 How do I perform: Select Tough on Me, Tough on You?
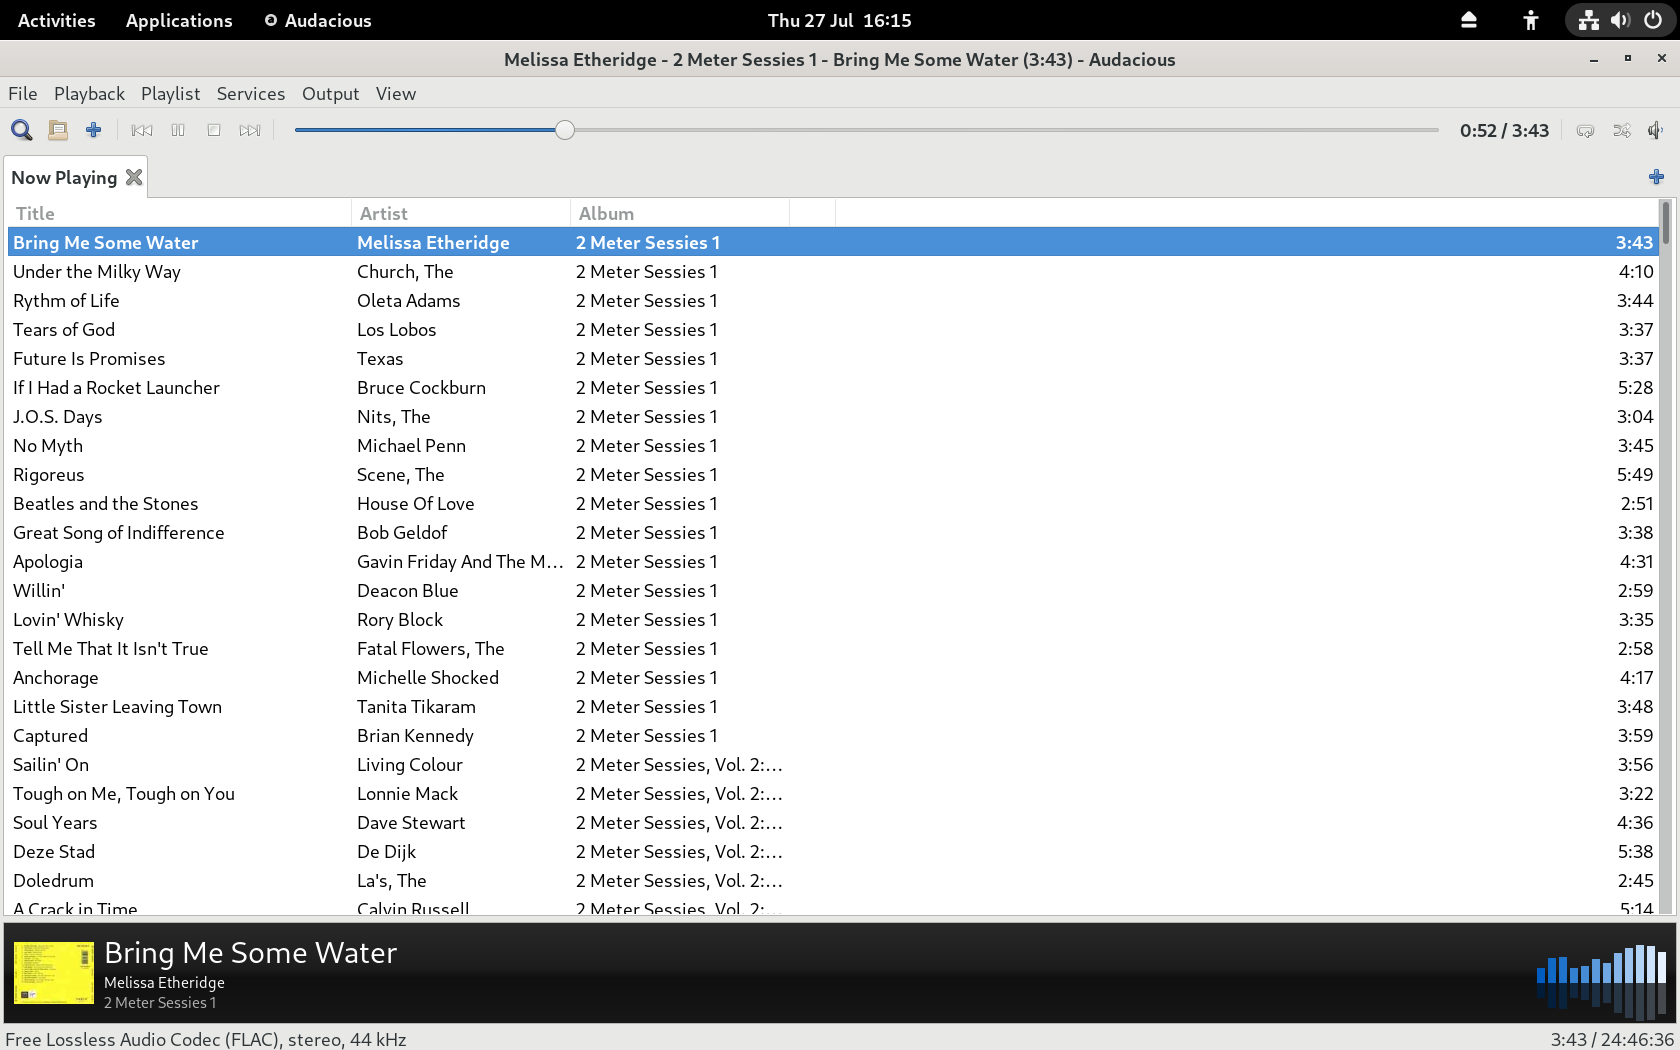pyautogui.click(x=833, y=793)
